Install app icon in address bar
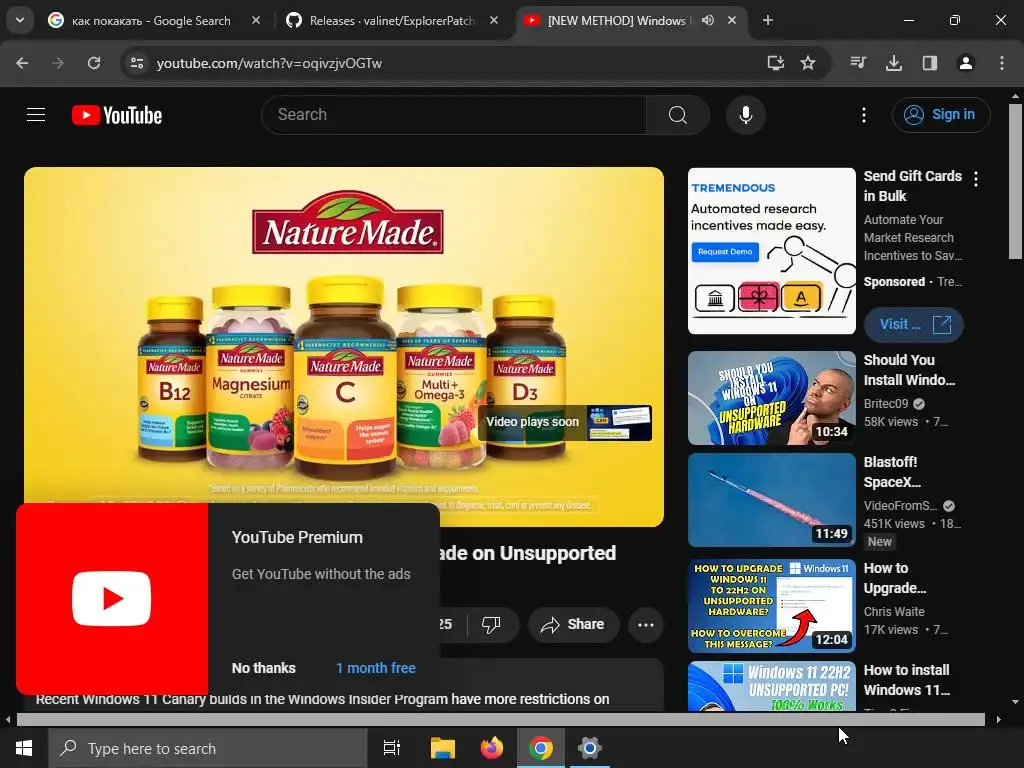1024x768 pixels. click(775, 63)
